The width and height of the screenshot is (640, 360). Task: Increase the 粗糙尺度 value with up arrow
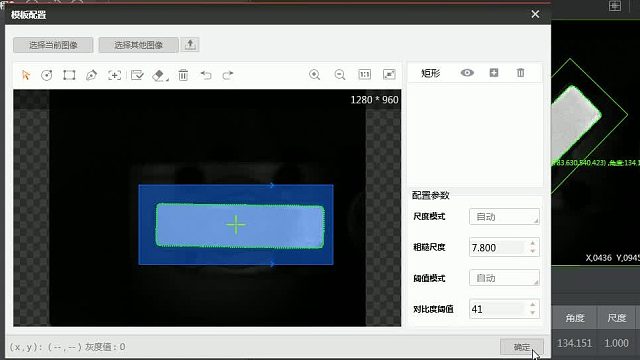click(x=533, y=243)
